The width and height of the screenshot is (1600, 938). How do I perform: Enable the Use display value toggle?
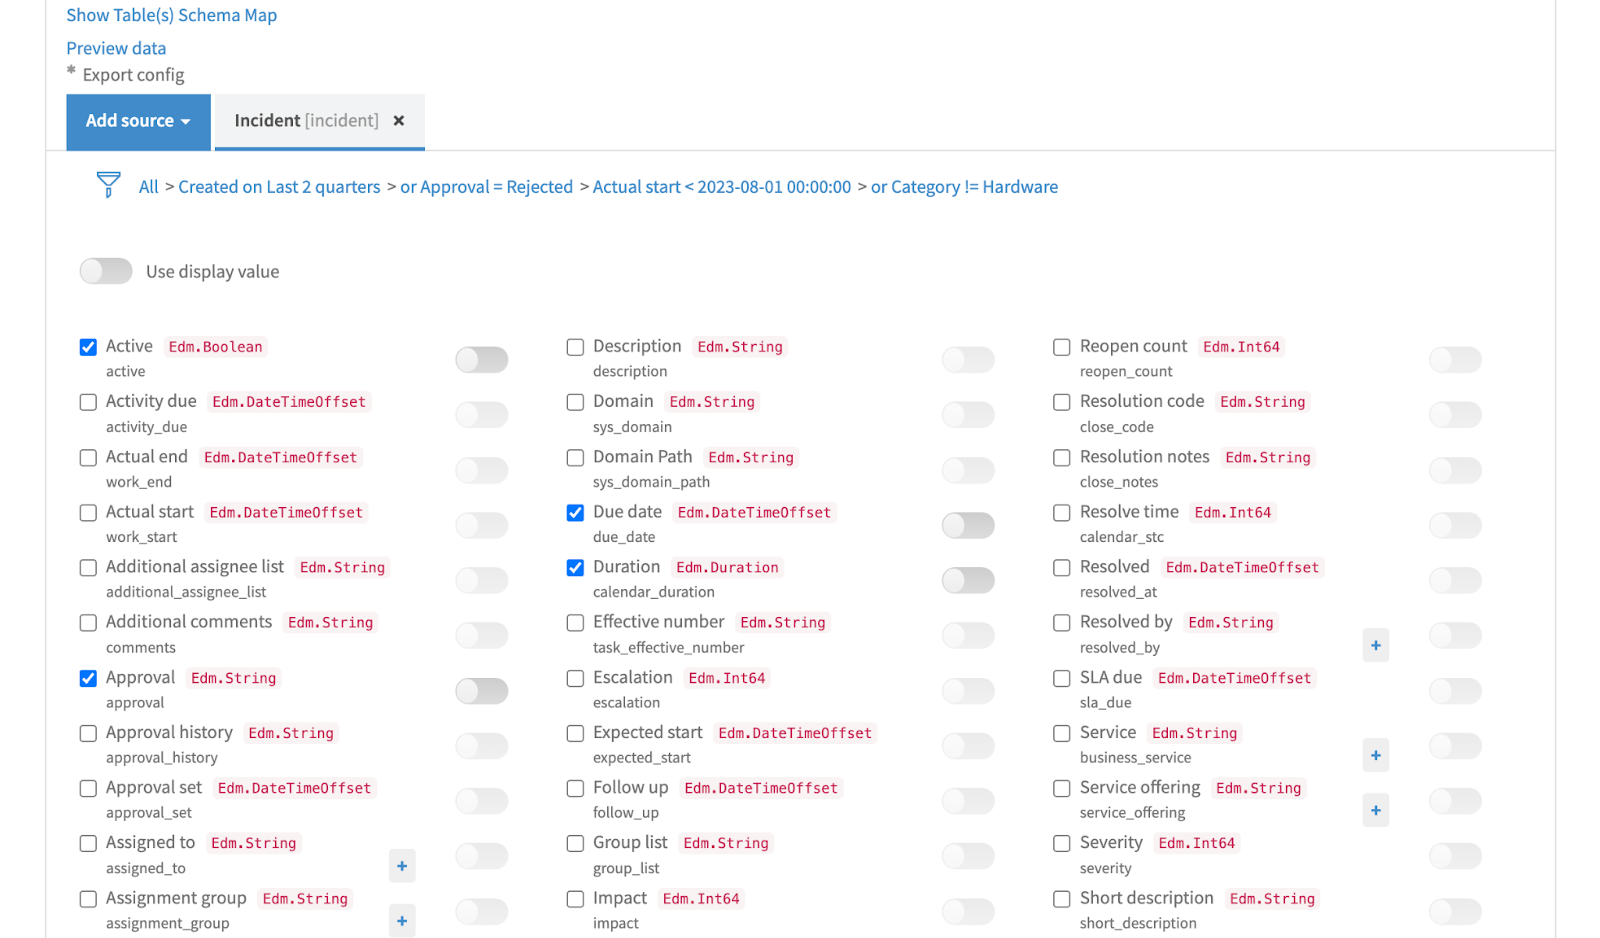coord(105,271)
